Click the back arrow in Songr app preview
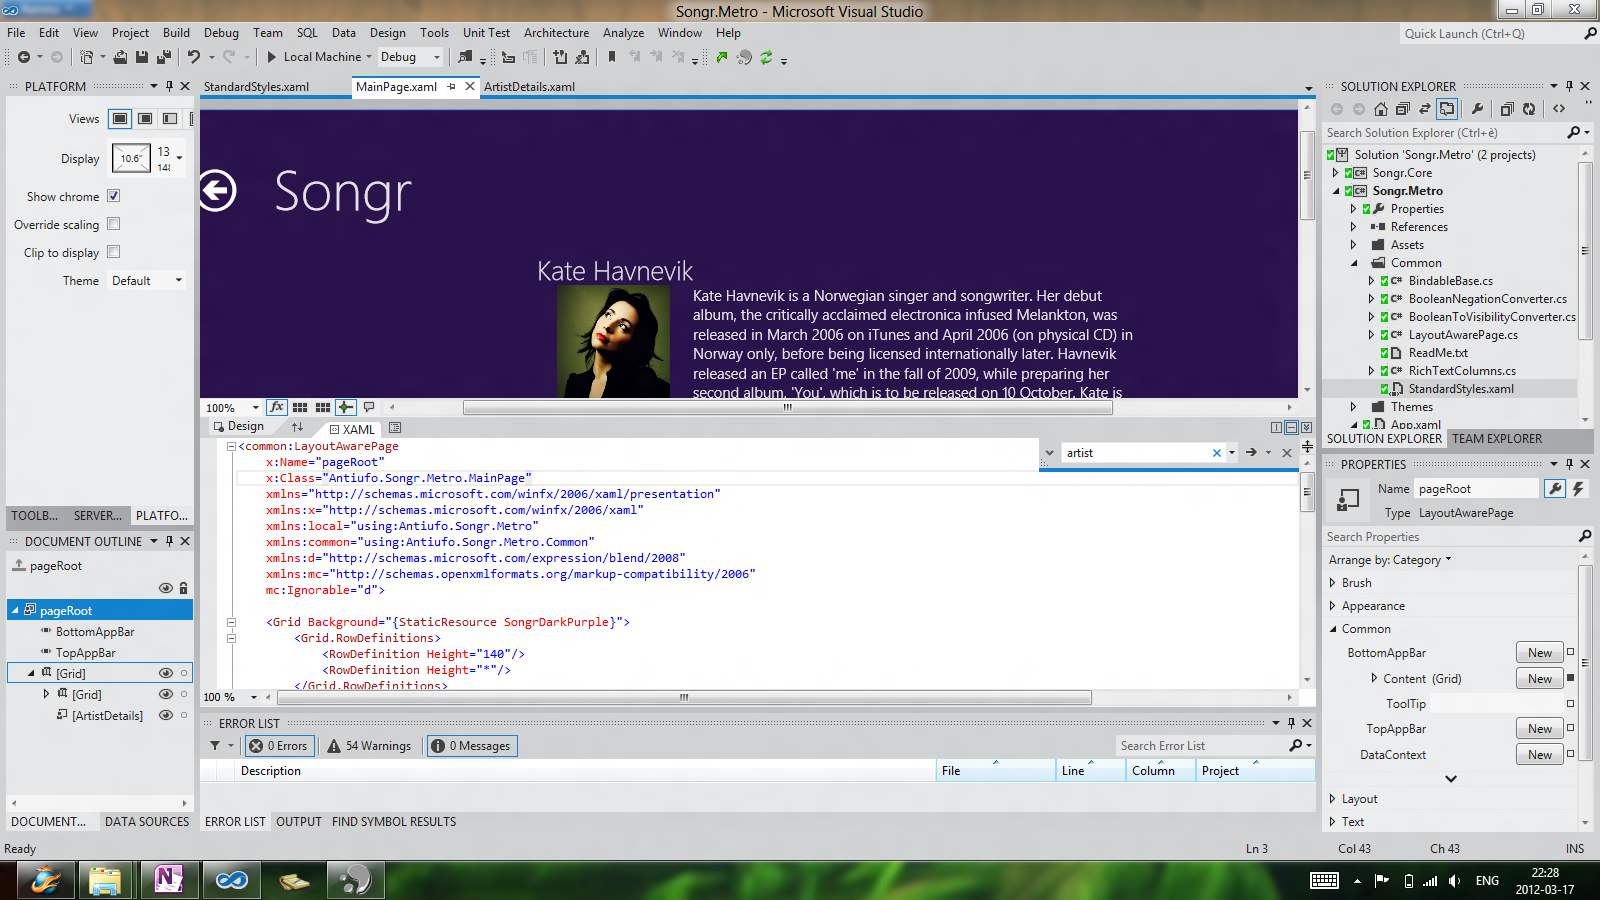Viewport: 1600px width, 900px height. (x=216, y=191)
